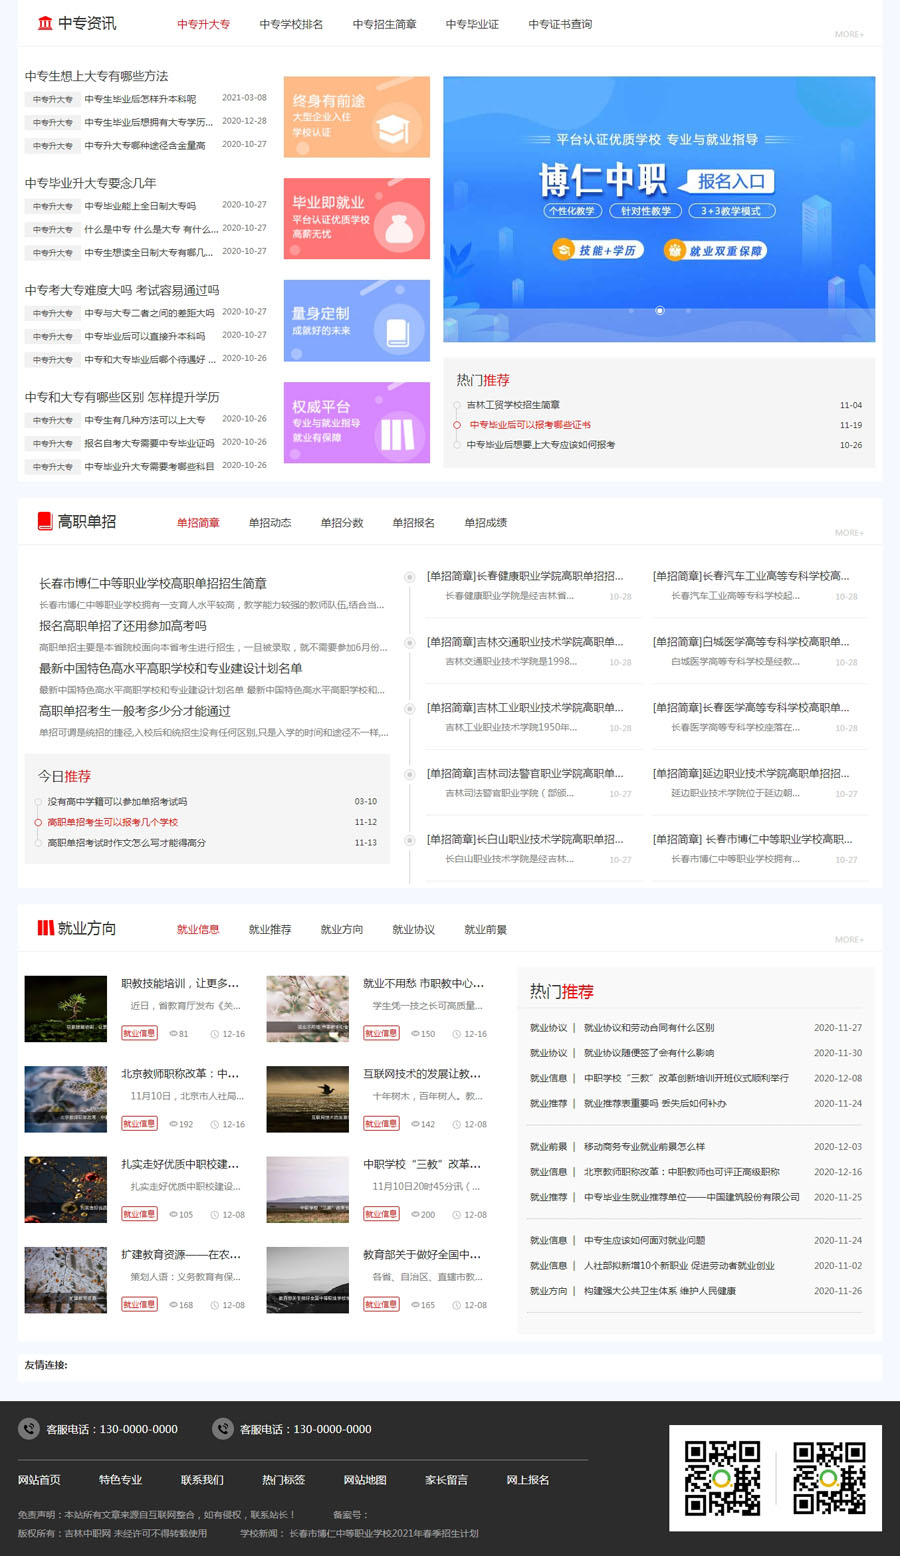This screenshot has height=1556, width=900.
Task: Click the books icon on 权威平台 card
Action: coord(396,434)
